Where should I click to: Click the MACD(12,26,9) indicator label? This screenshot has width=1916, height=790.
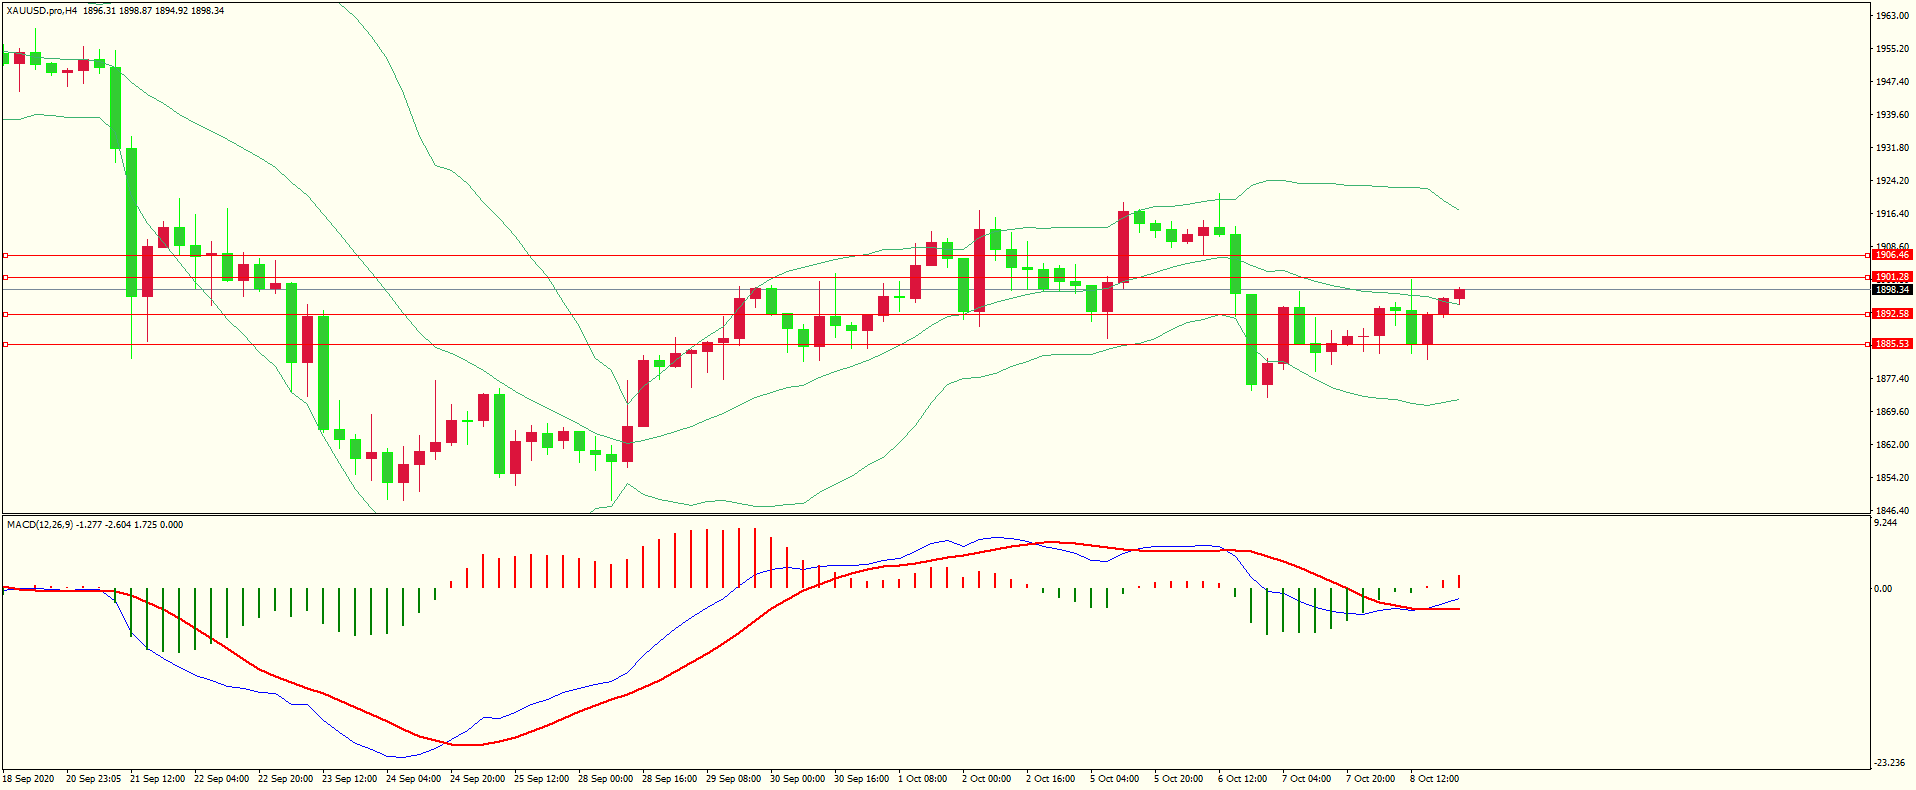[x=38, y=525]
